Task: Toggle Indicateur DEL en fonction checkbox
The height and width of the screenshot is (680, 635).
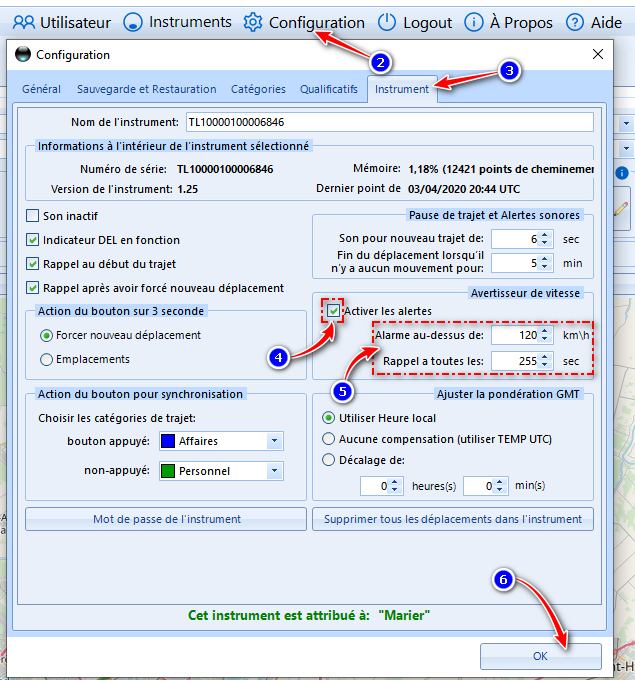Action: (33, 240)
